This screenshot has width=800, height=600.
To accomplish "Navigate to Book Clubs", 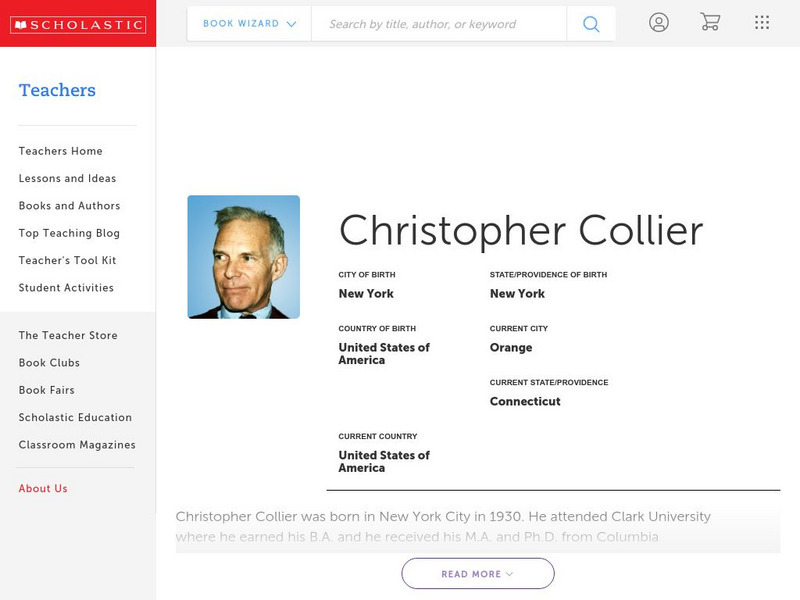I will [x=50, y=363].
